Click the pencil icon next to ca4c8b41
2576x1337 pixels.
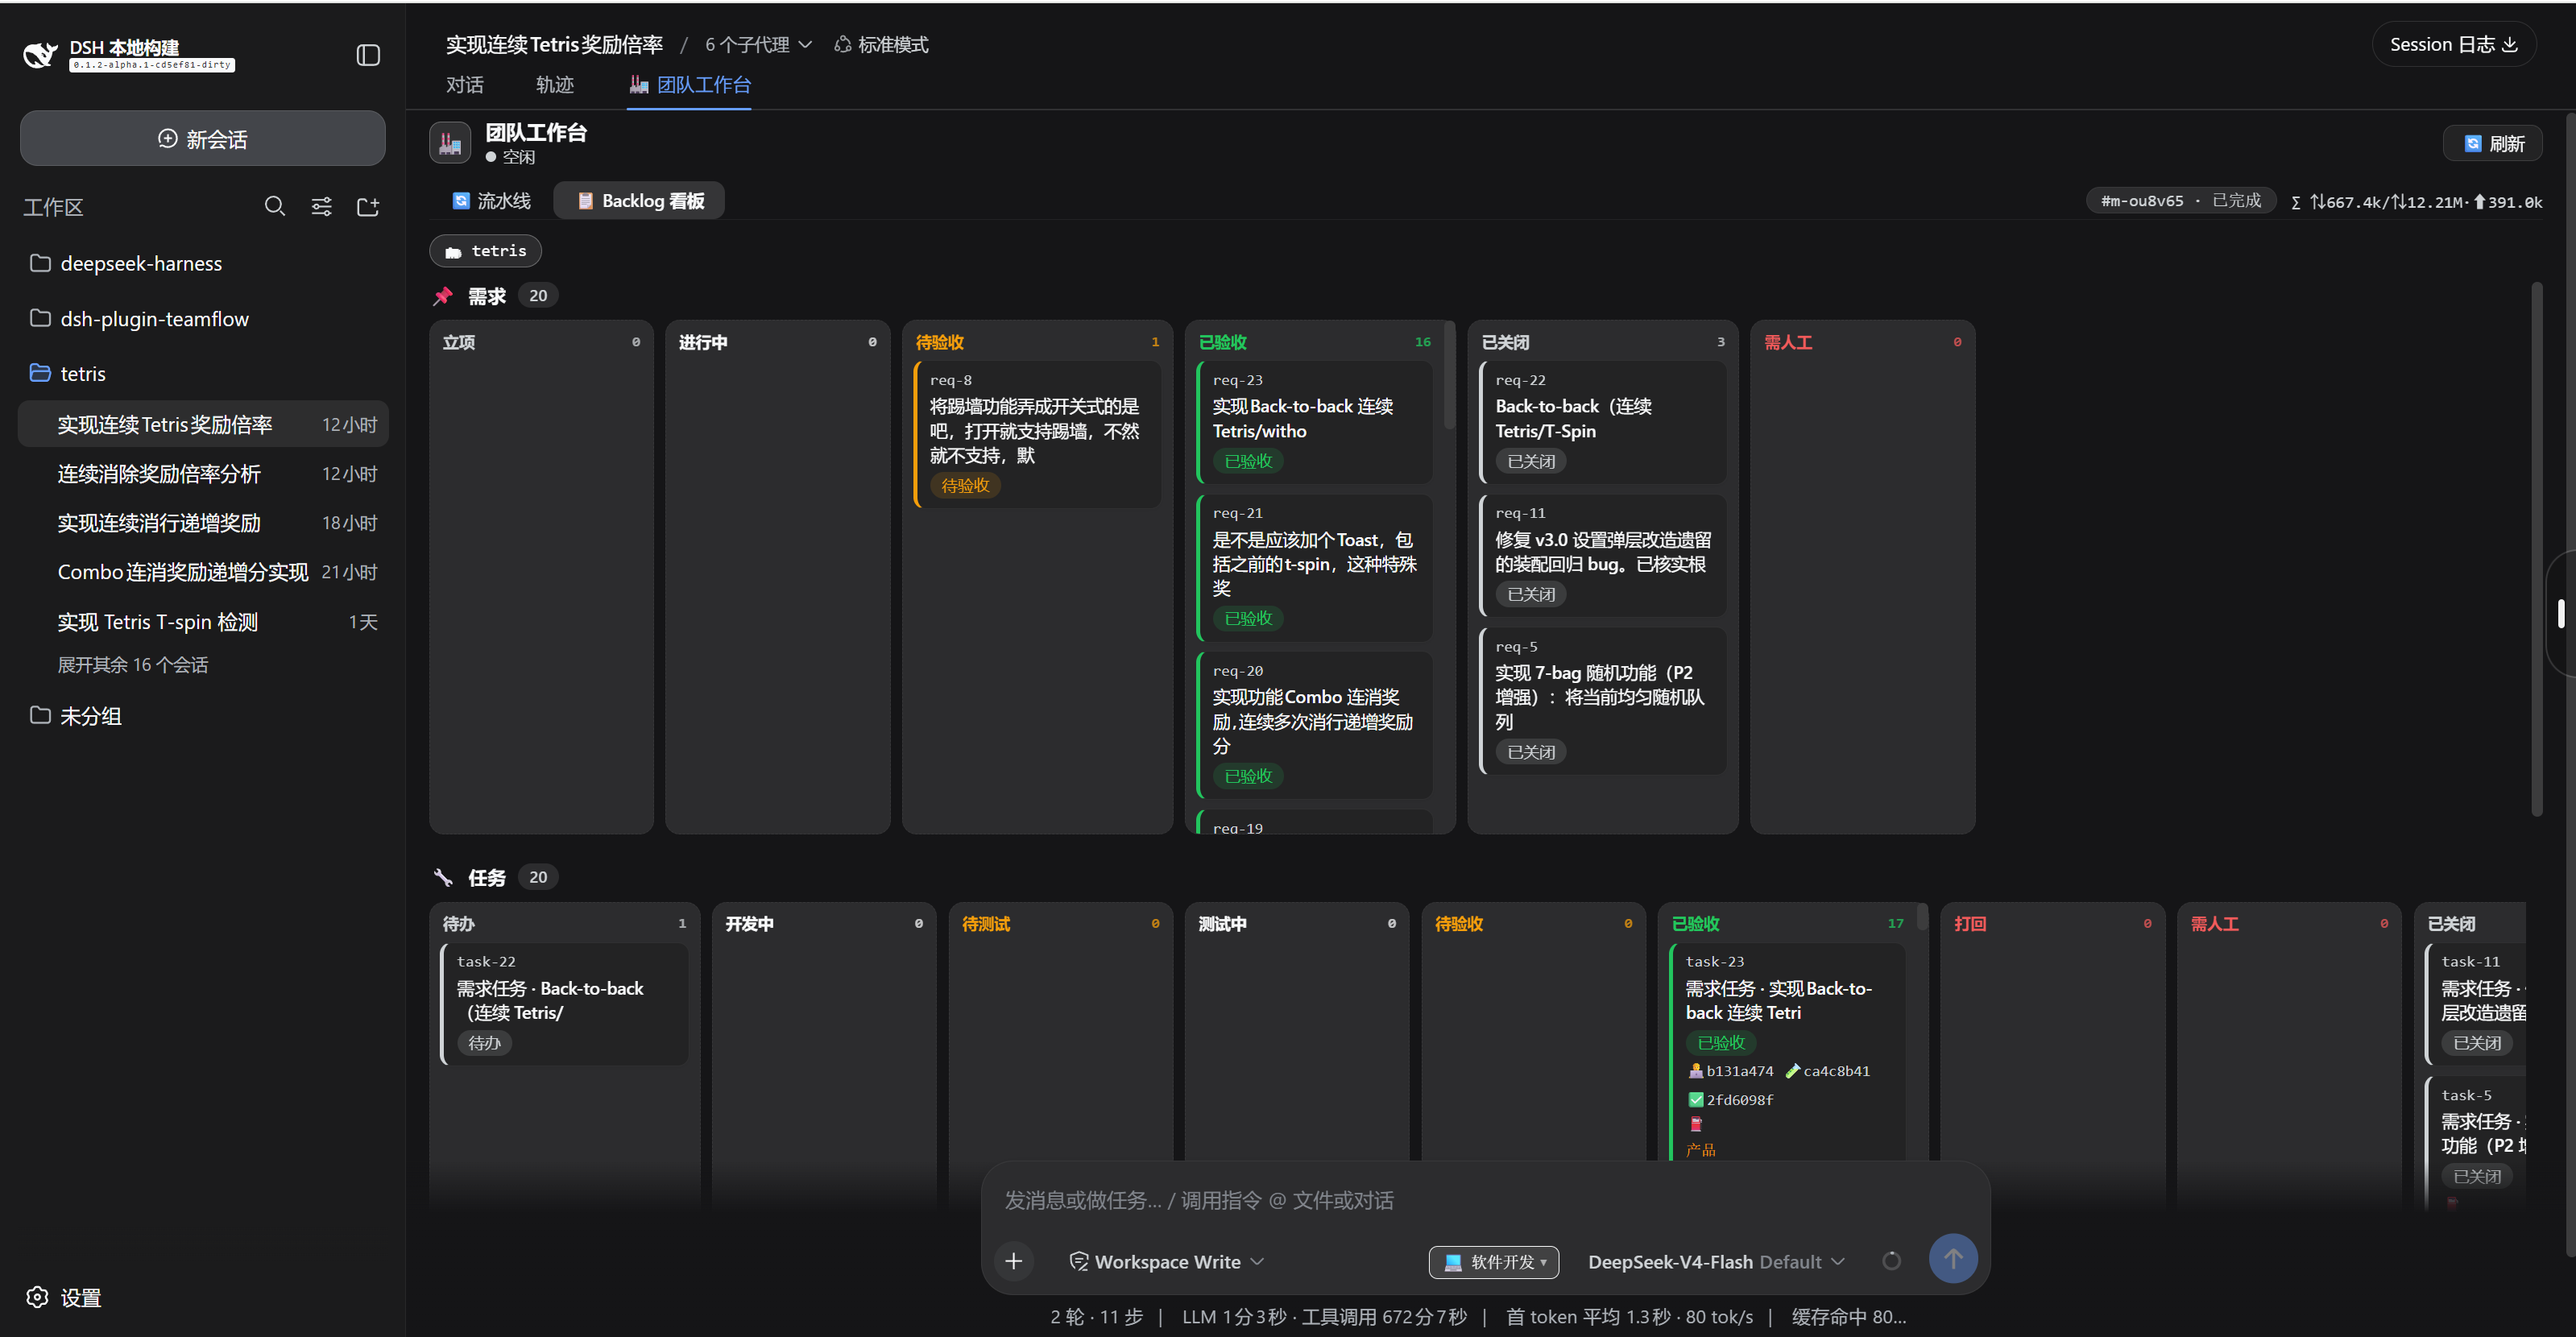coord(1792,1071)
